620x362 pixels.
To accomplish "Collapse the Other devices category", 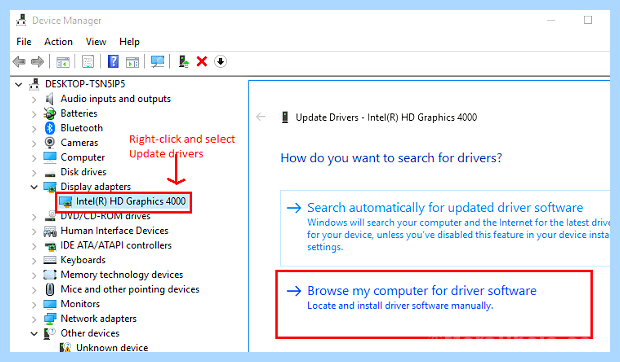I will pyautogui.click(x=34, y=334).
